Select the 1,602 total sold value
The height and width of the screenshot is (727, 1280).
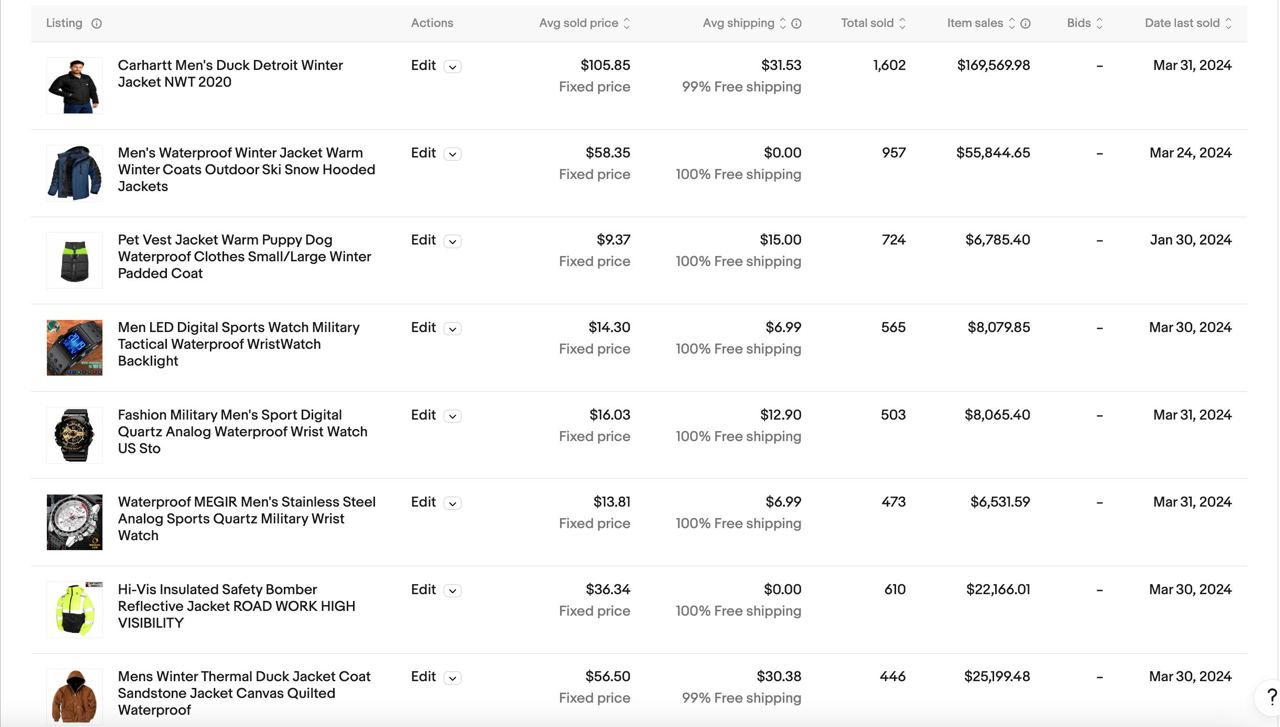click(x=889, y=65)
